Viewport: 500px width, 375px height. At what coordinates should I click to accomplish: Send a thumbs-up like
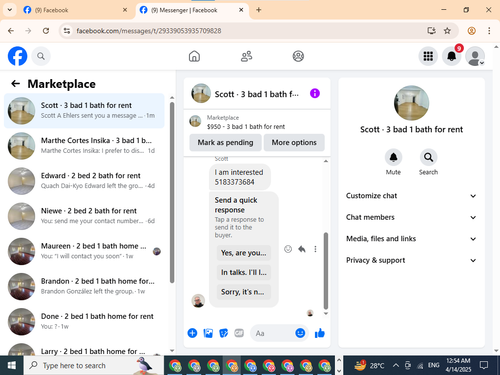pos(320,333)
